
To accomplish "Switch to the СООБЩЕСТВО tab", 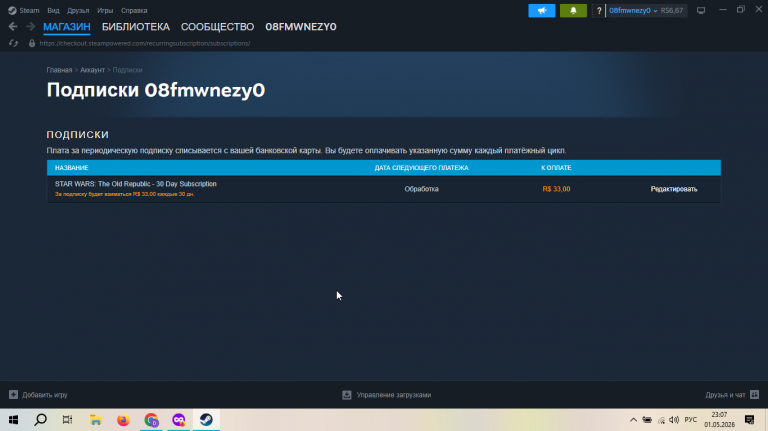I will [217, 27].
